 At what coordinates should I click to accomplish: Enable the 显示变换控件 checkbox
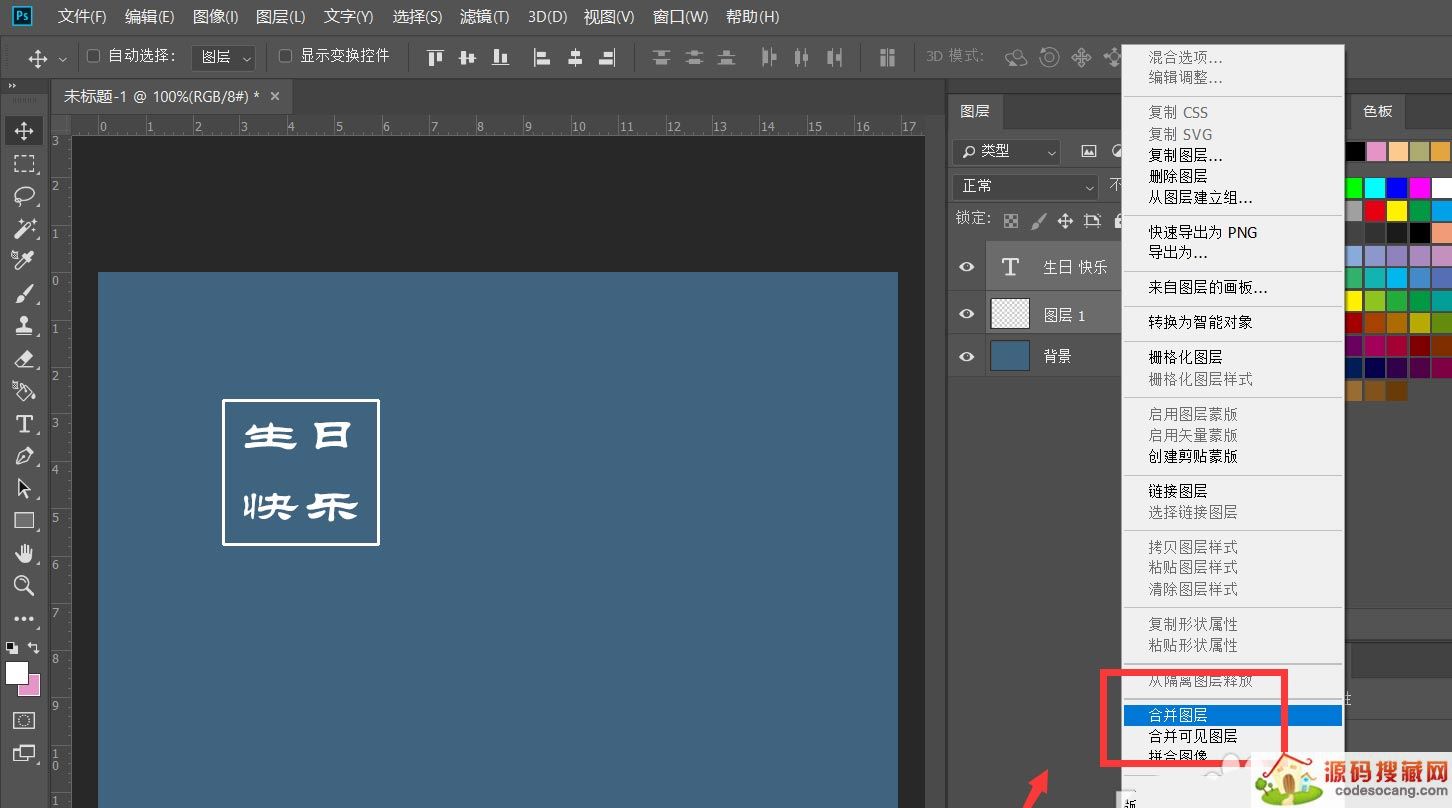(285, 56)
